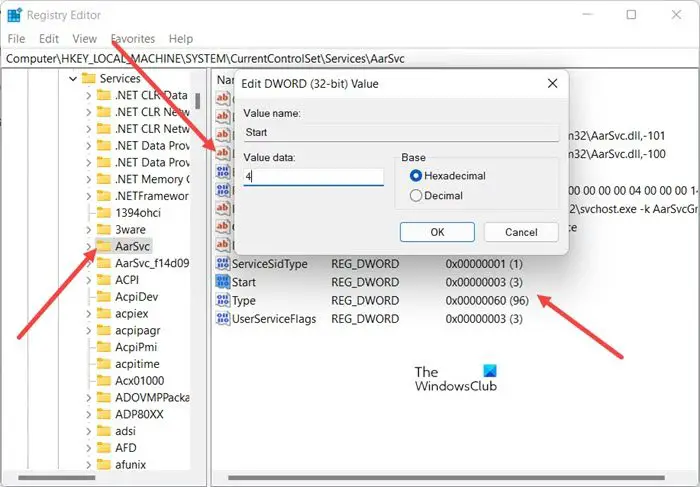Viewport: 700px width, 487px height.
Task: Click the Acx01000 folder icon
Action: click(x=104, y=380)
